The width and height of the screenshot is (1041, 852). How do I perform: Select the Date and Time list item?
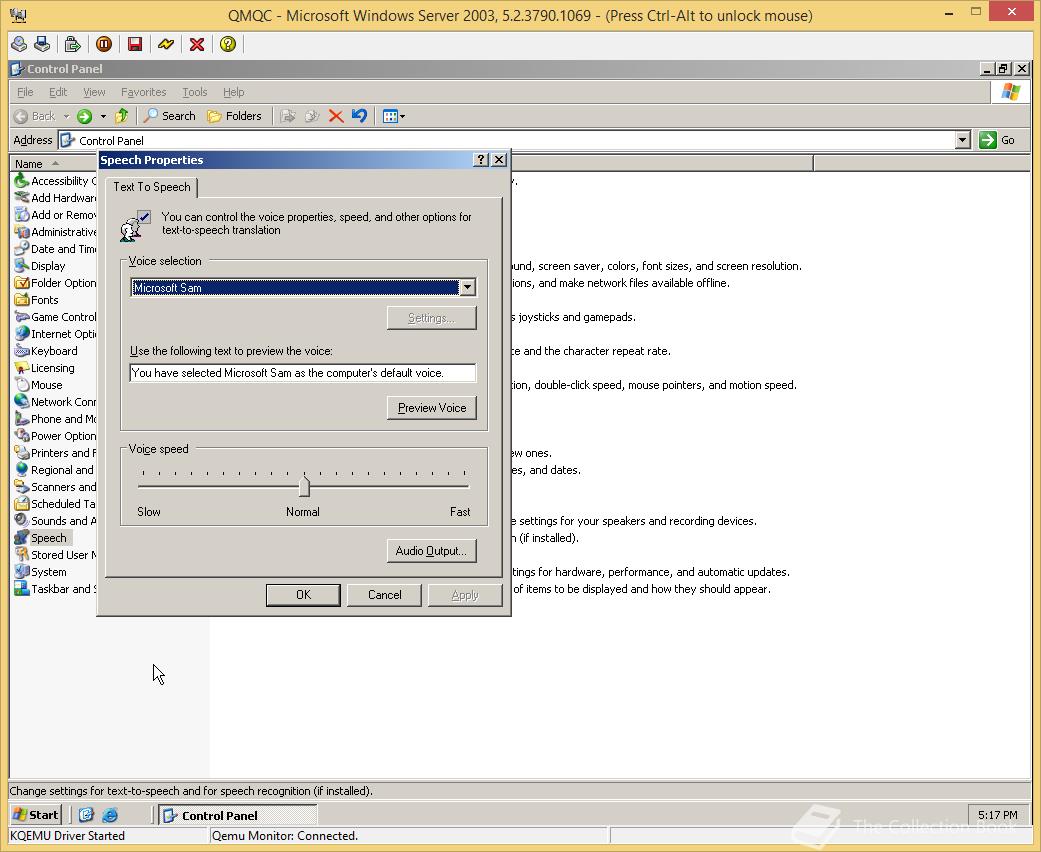click(x=54, y=248)
